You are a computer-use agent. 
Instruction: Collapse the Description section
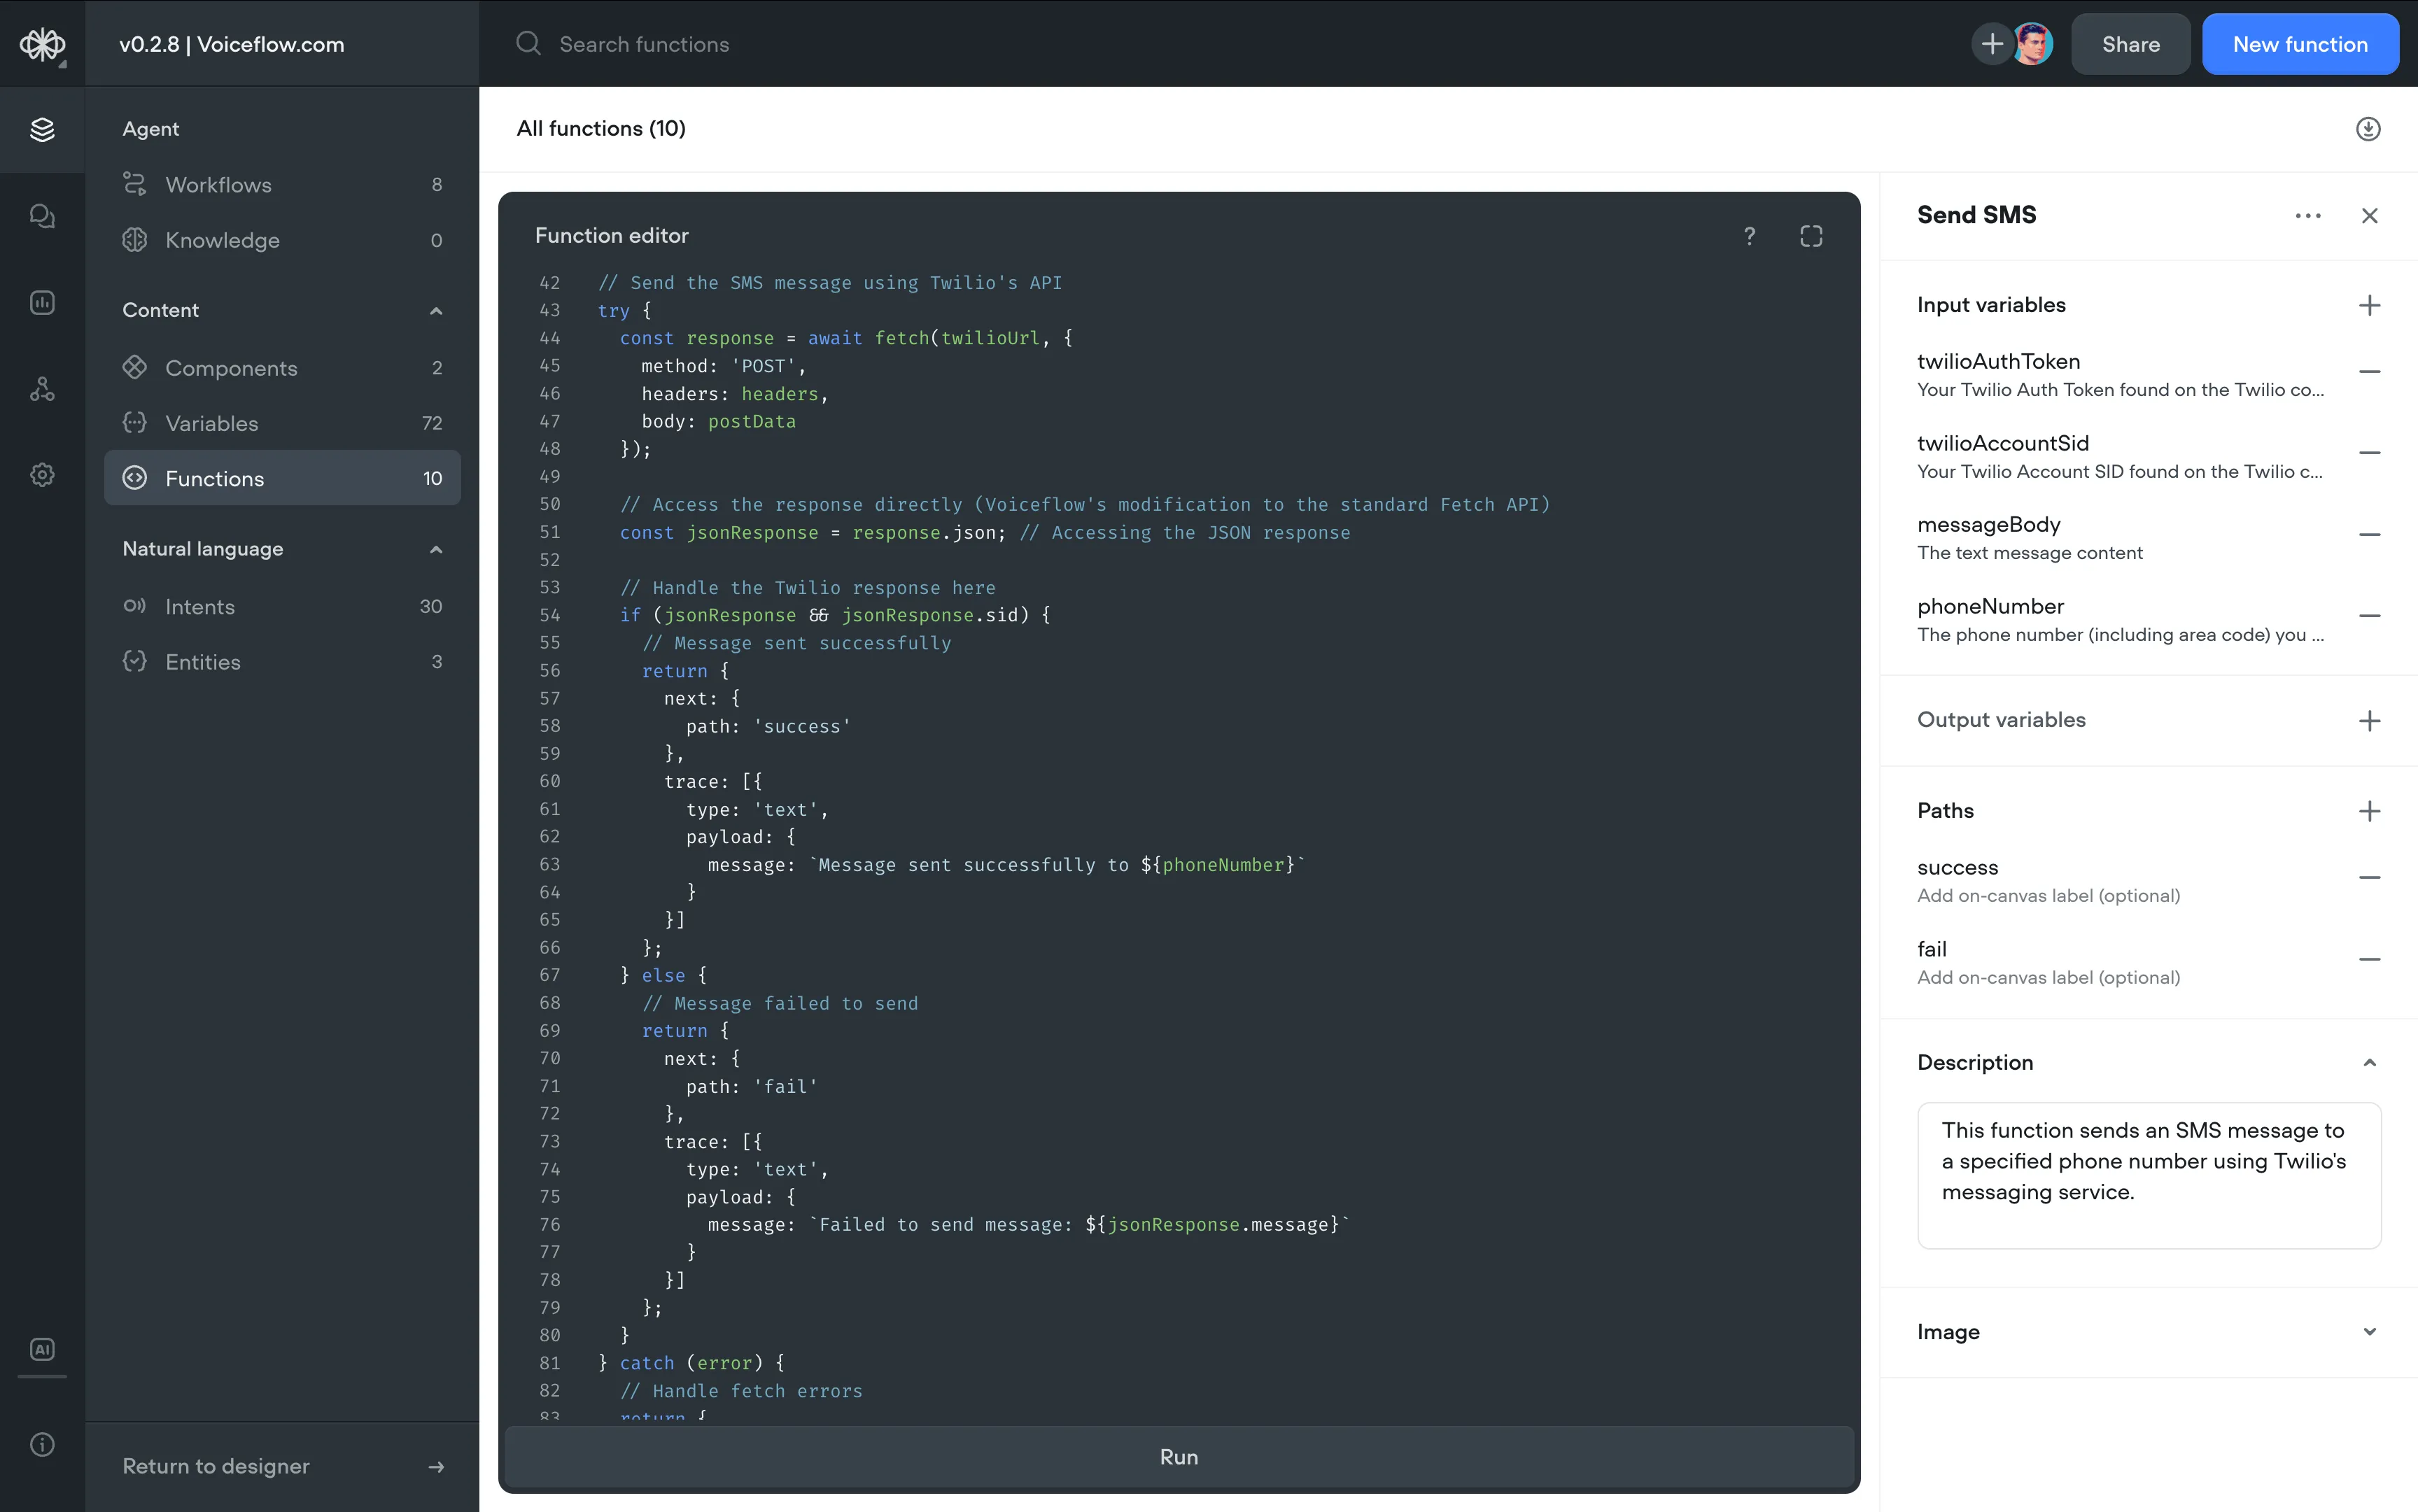click(2368, 1062)
